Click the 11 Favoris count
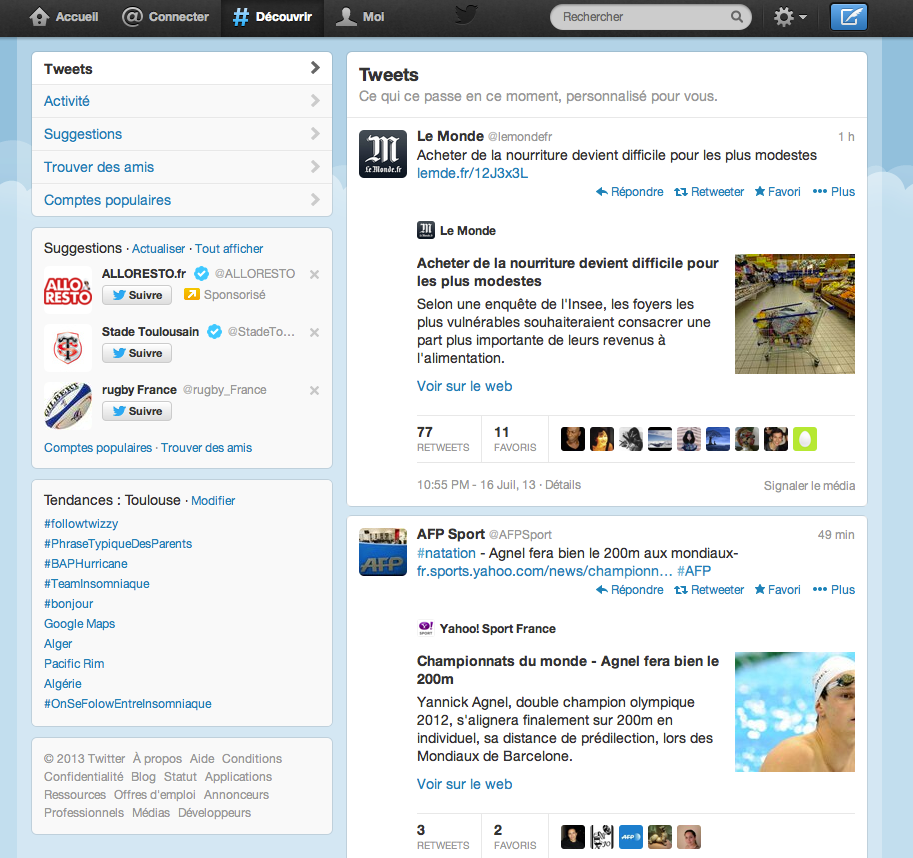This screenshot has width=913, height=858. pyautogui.click(x=515, y=439)
